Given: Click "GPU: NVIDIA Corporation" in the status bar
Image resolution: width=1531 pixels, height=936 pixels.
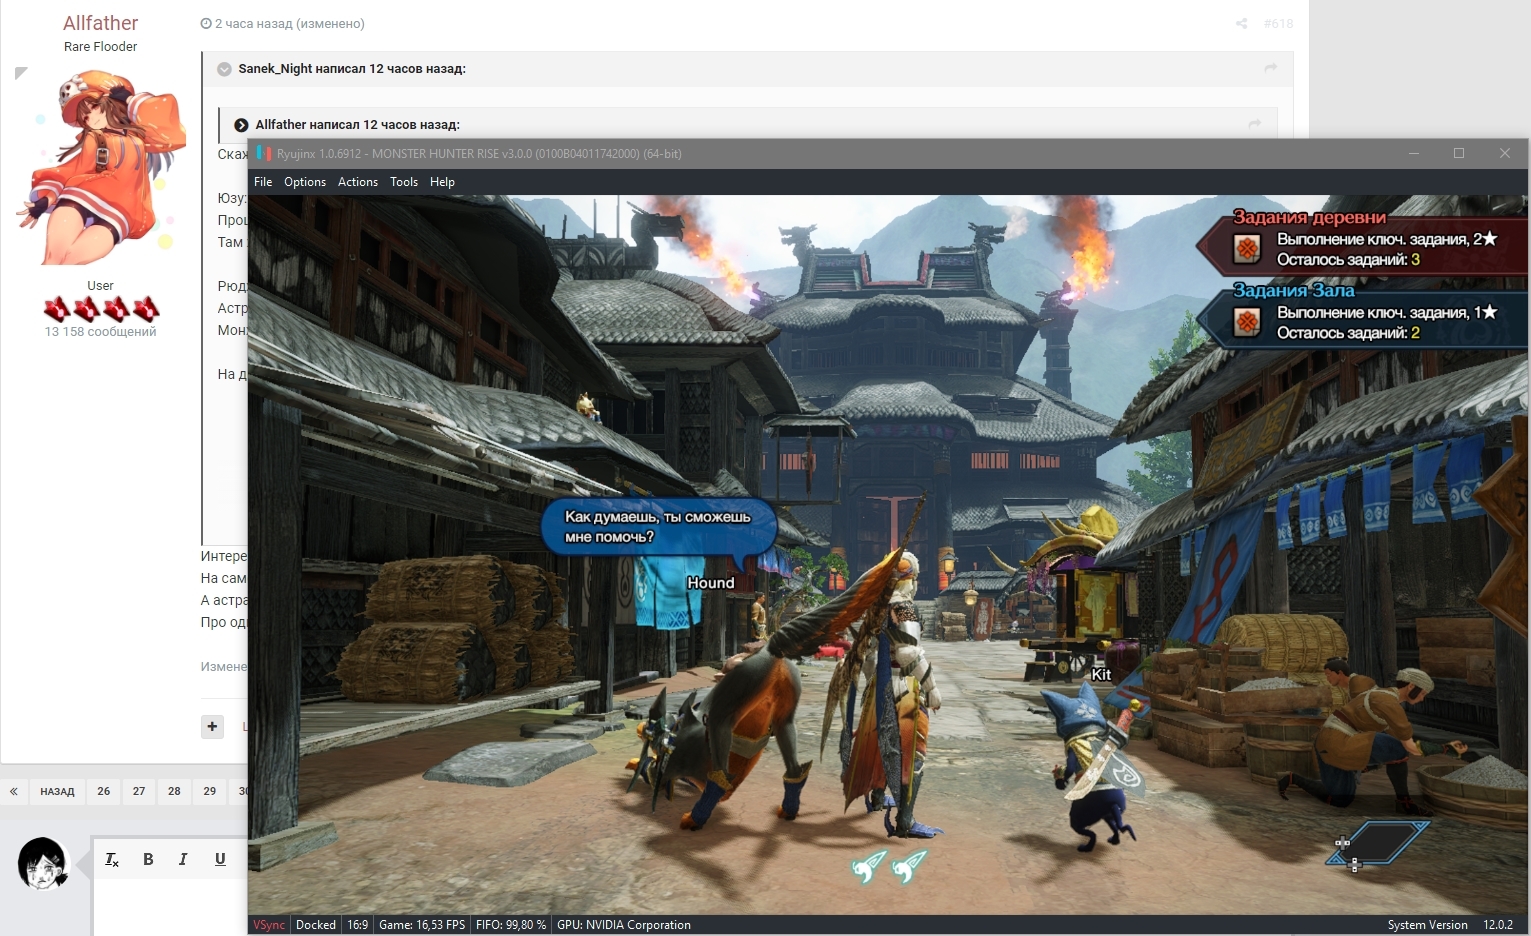Looking at the screenshot, I should tap(624, 925).
